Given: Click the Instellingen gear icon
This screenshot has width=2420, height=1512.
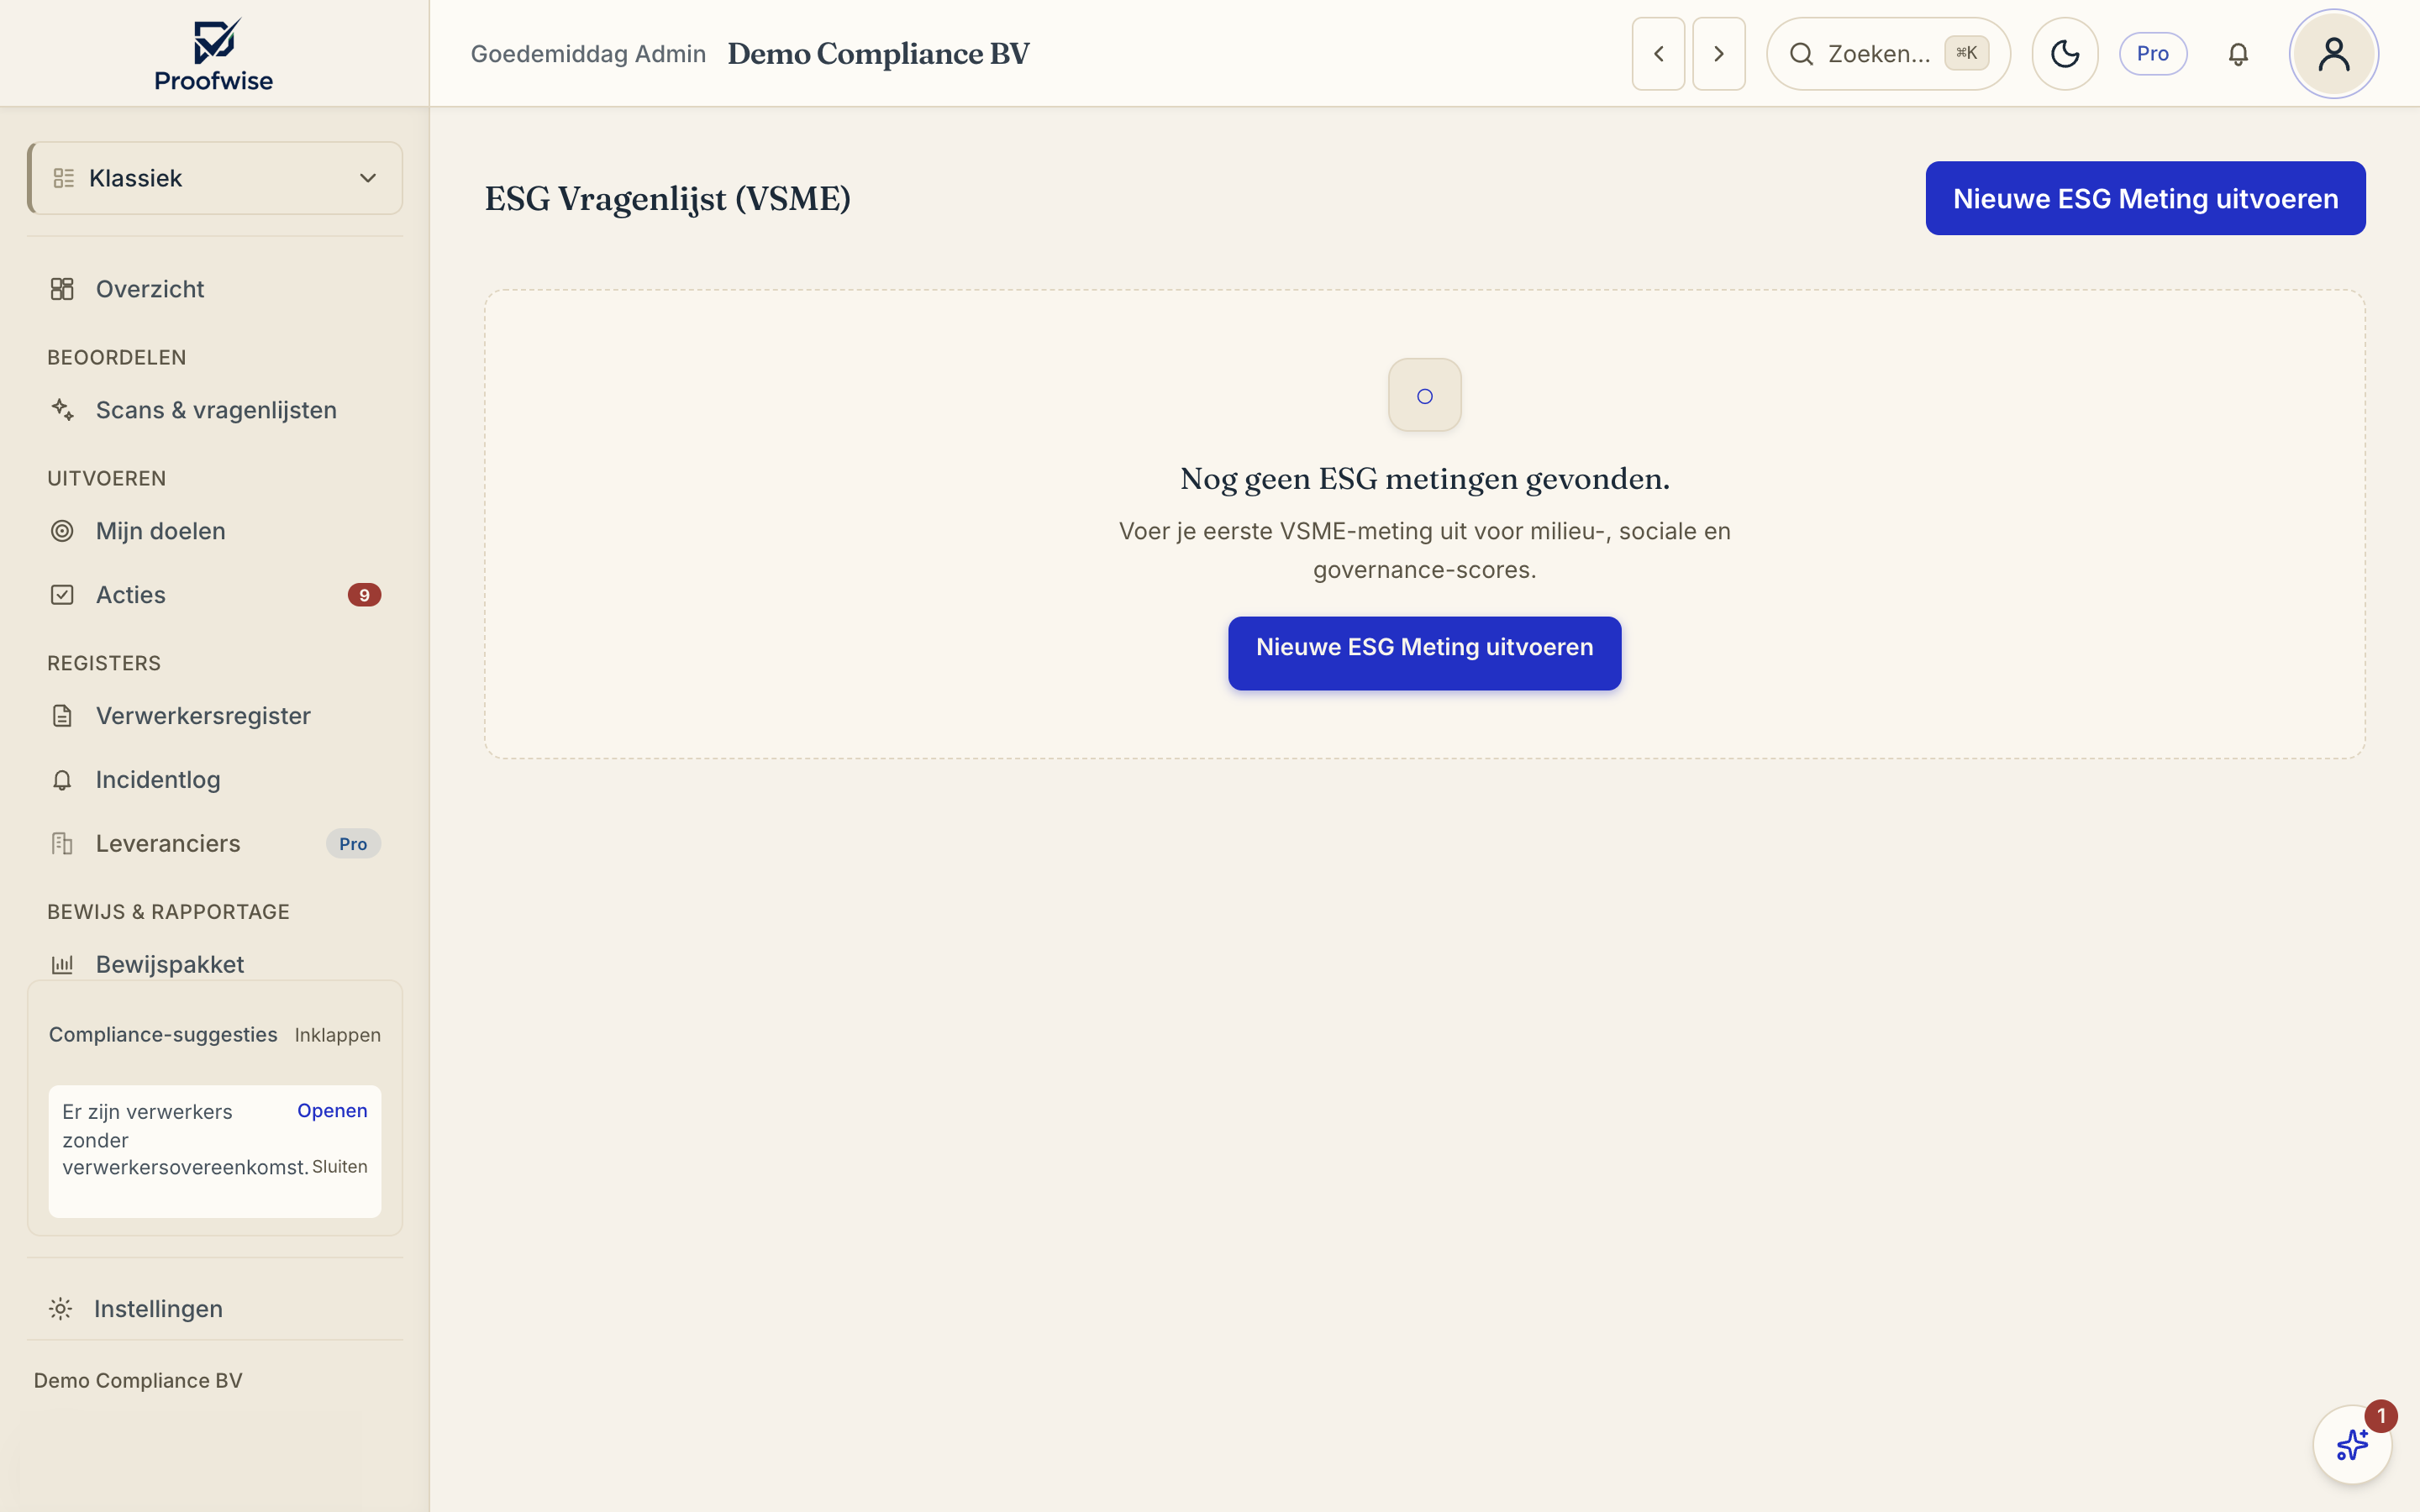Looking at the screenshot, I should (61, 1309).
